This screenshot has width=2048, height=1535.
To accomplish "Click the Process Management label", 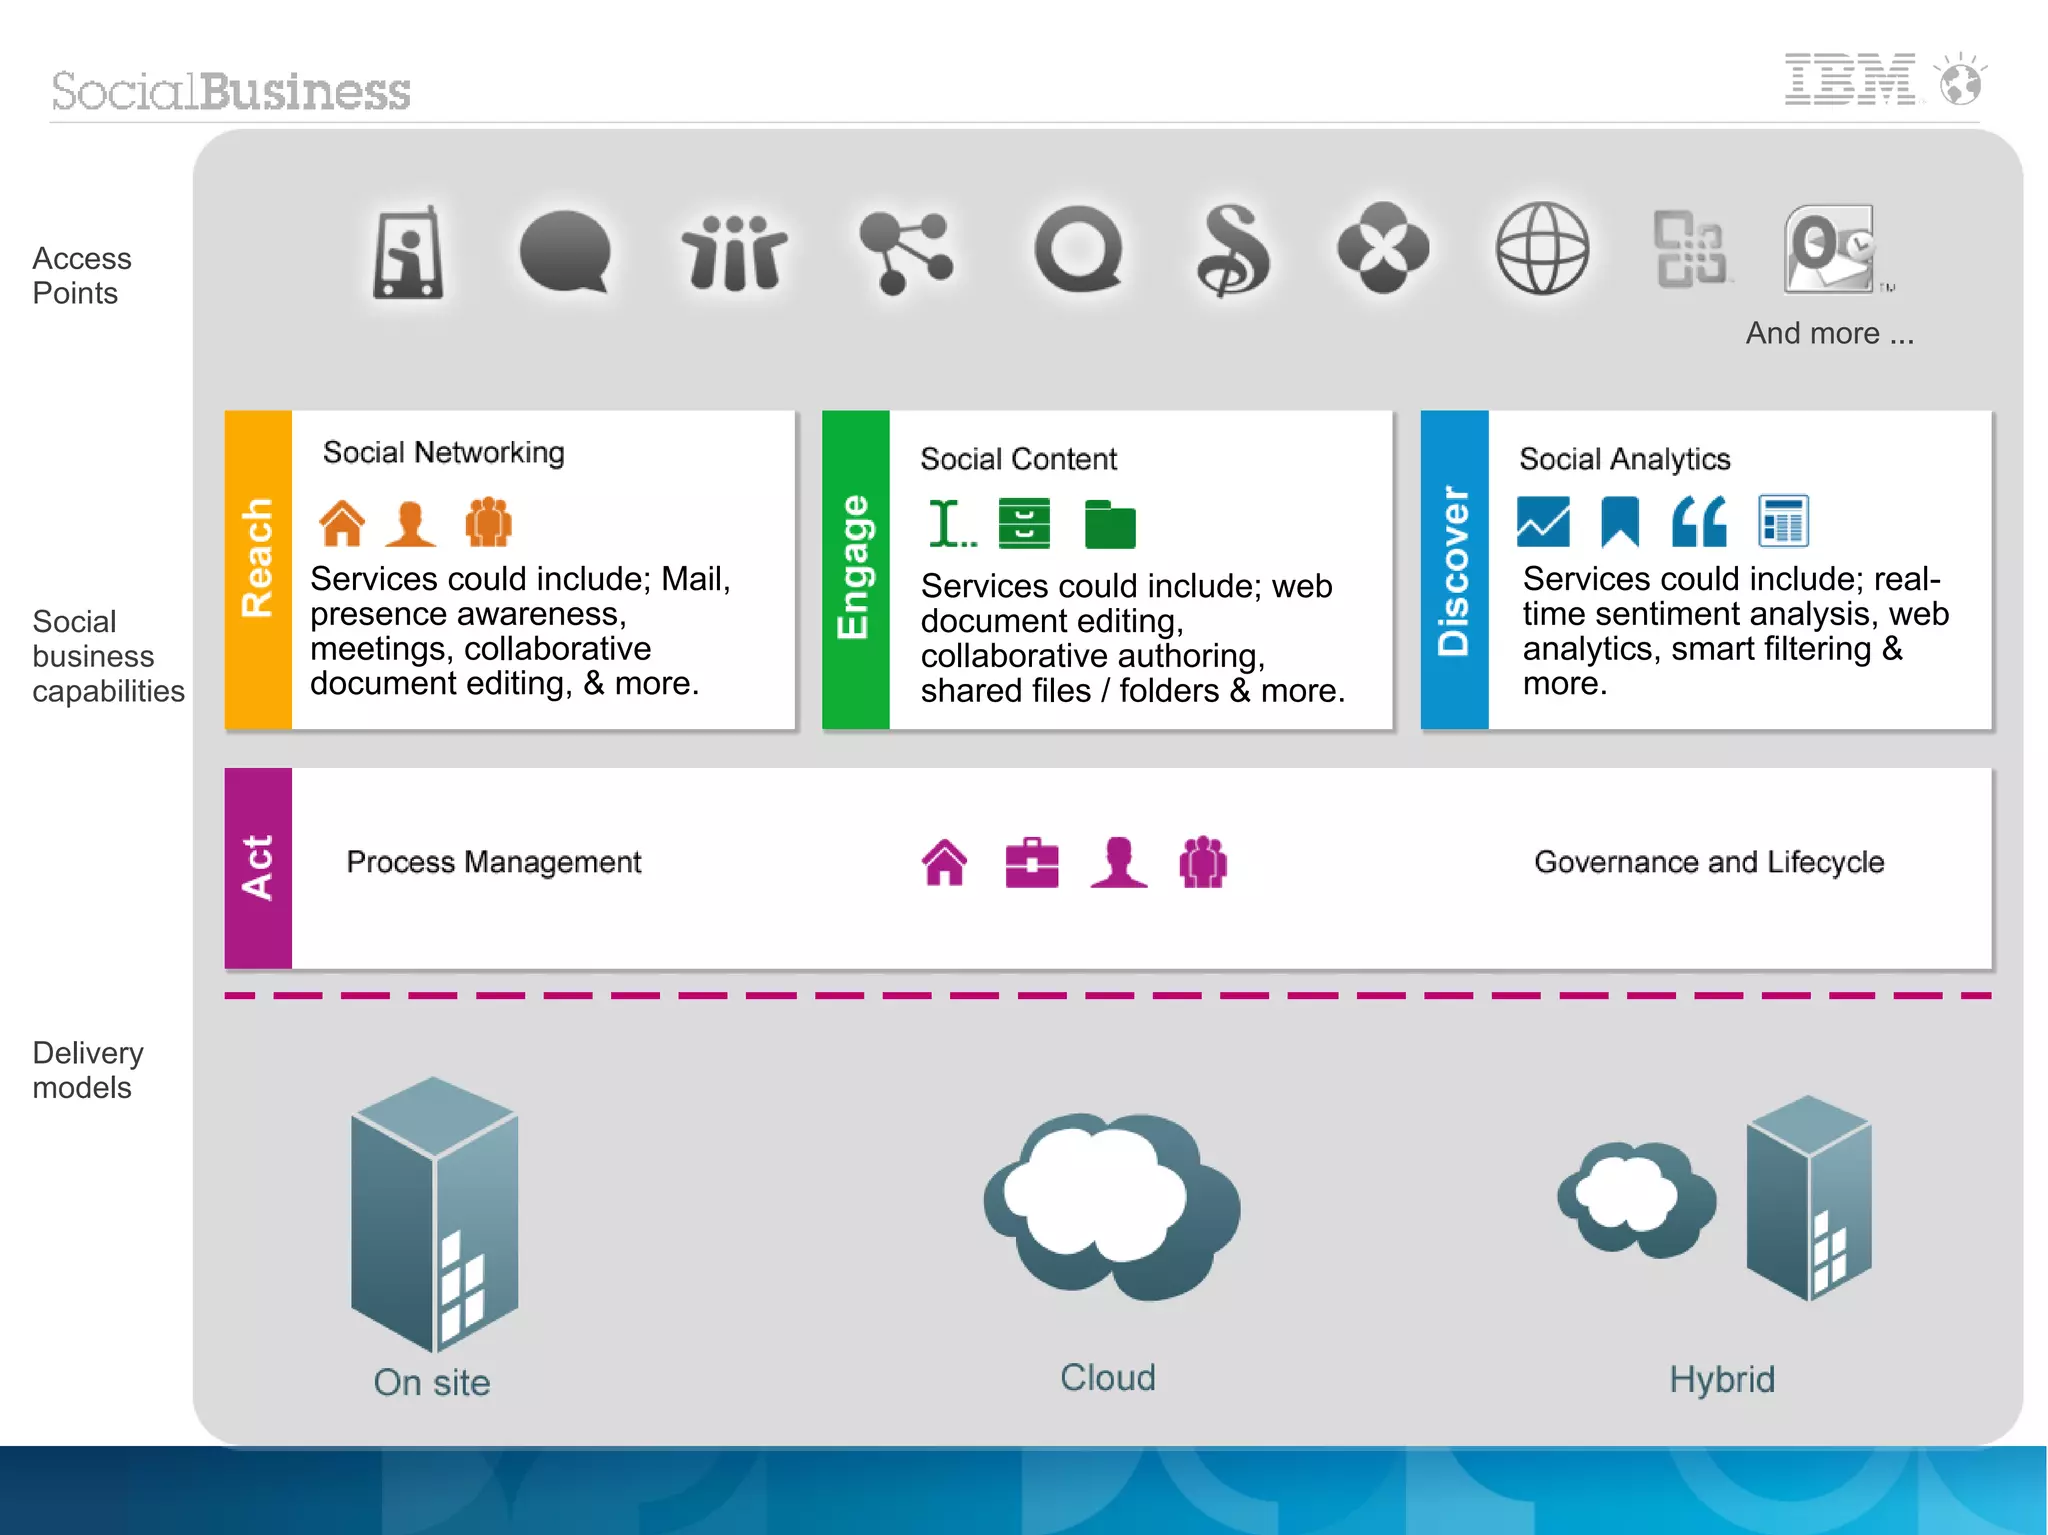I will [493, 862].
